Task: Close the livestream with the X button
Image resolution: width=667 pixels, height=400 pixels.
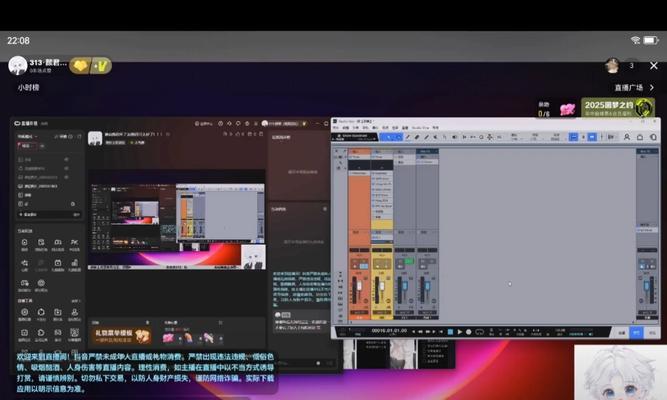Action: 654,66
